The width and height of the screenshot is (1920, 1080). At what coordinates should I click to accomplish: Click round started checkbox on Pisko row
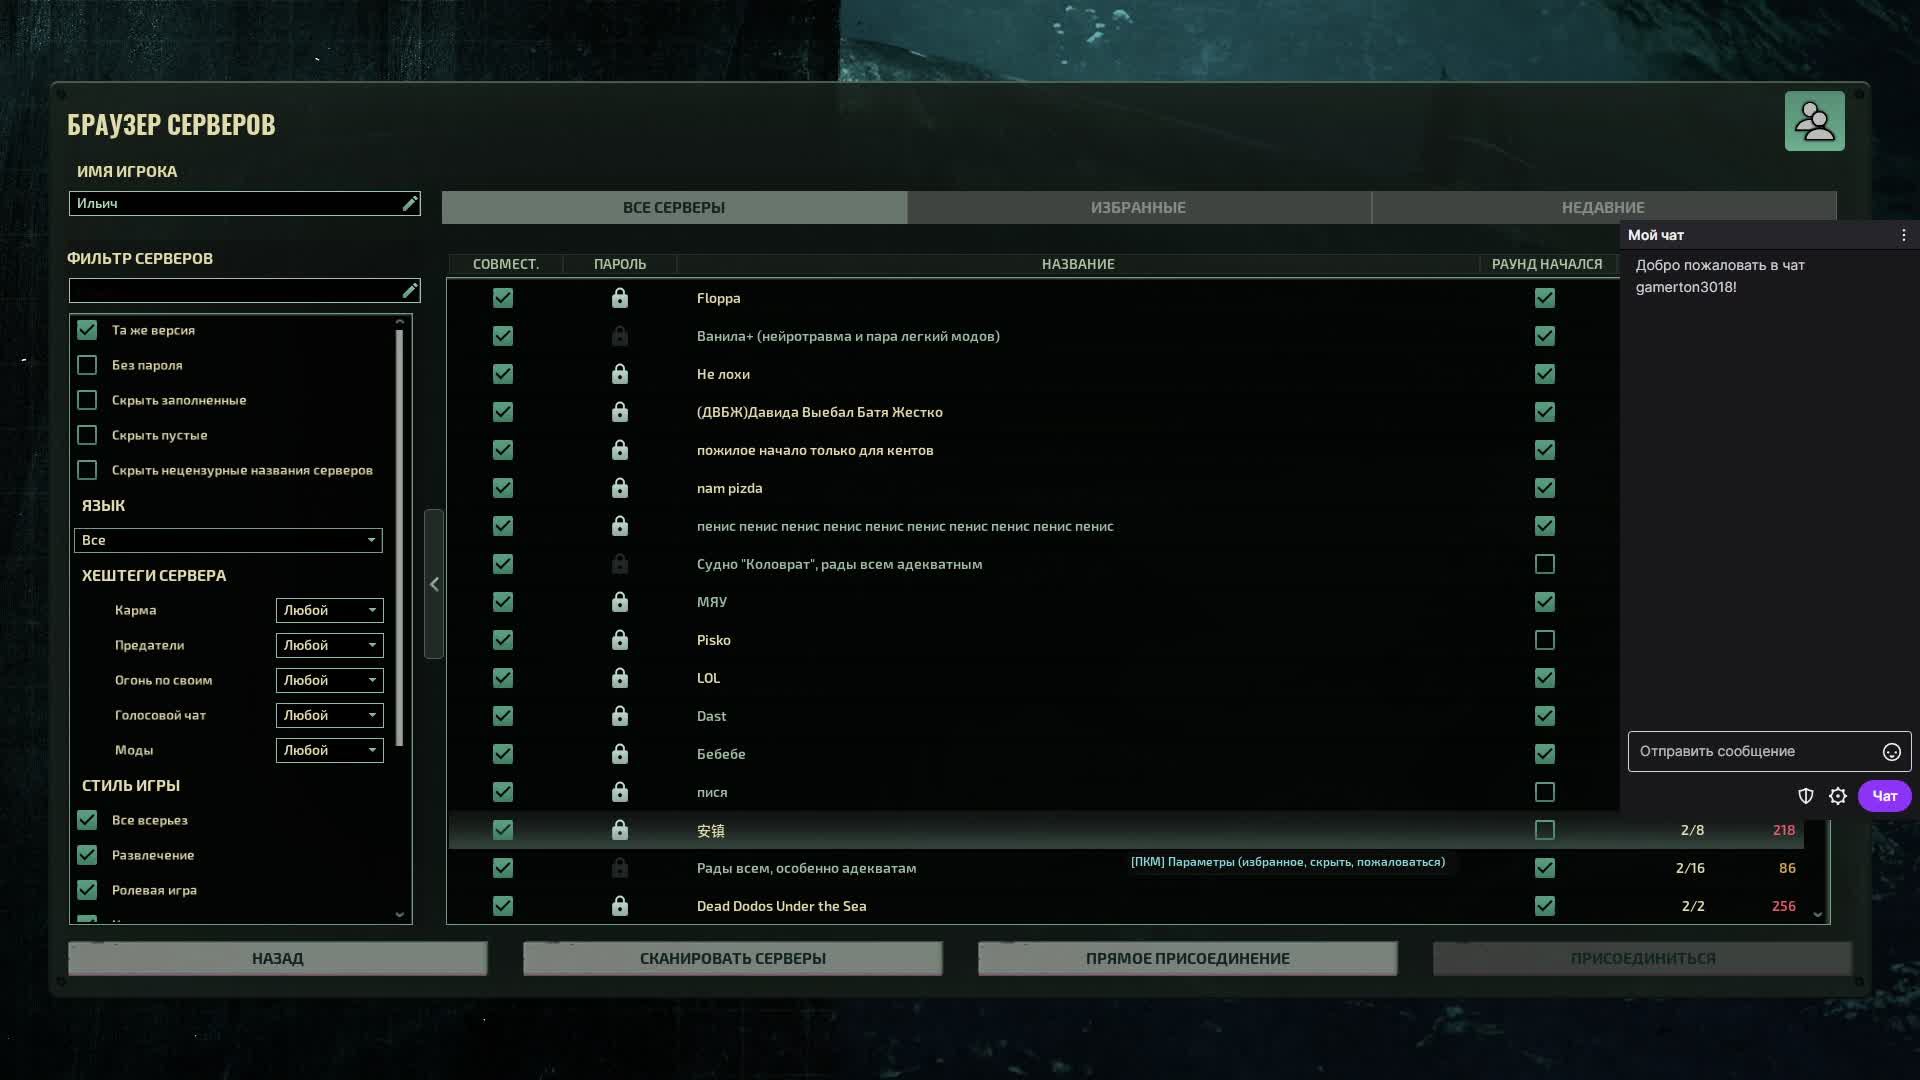[1545, 640]
